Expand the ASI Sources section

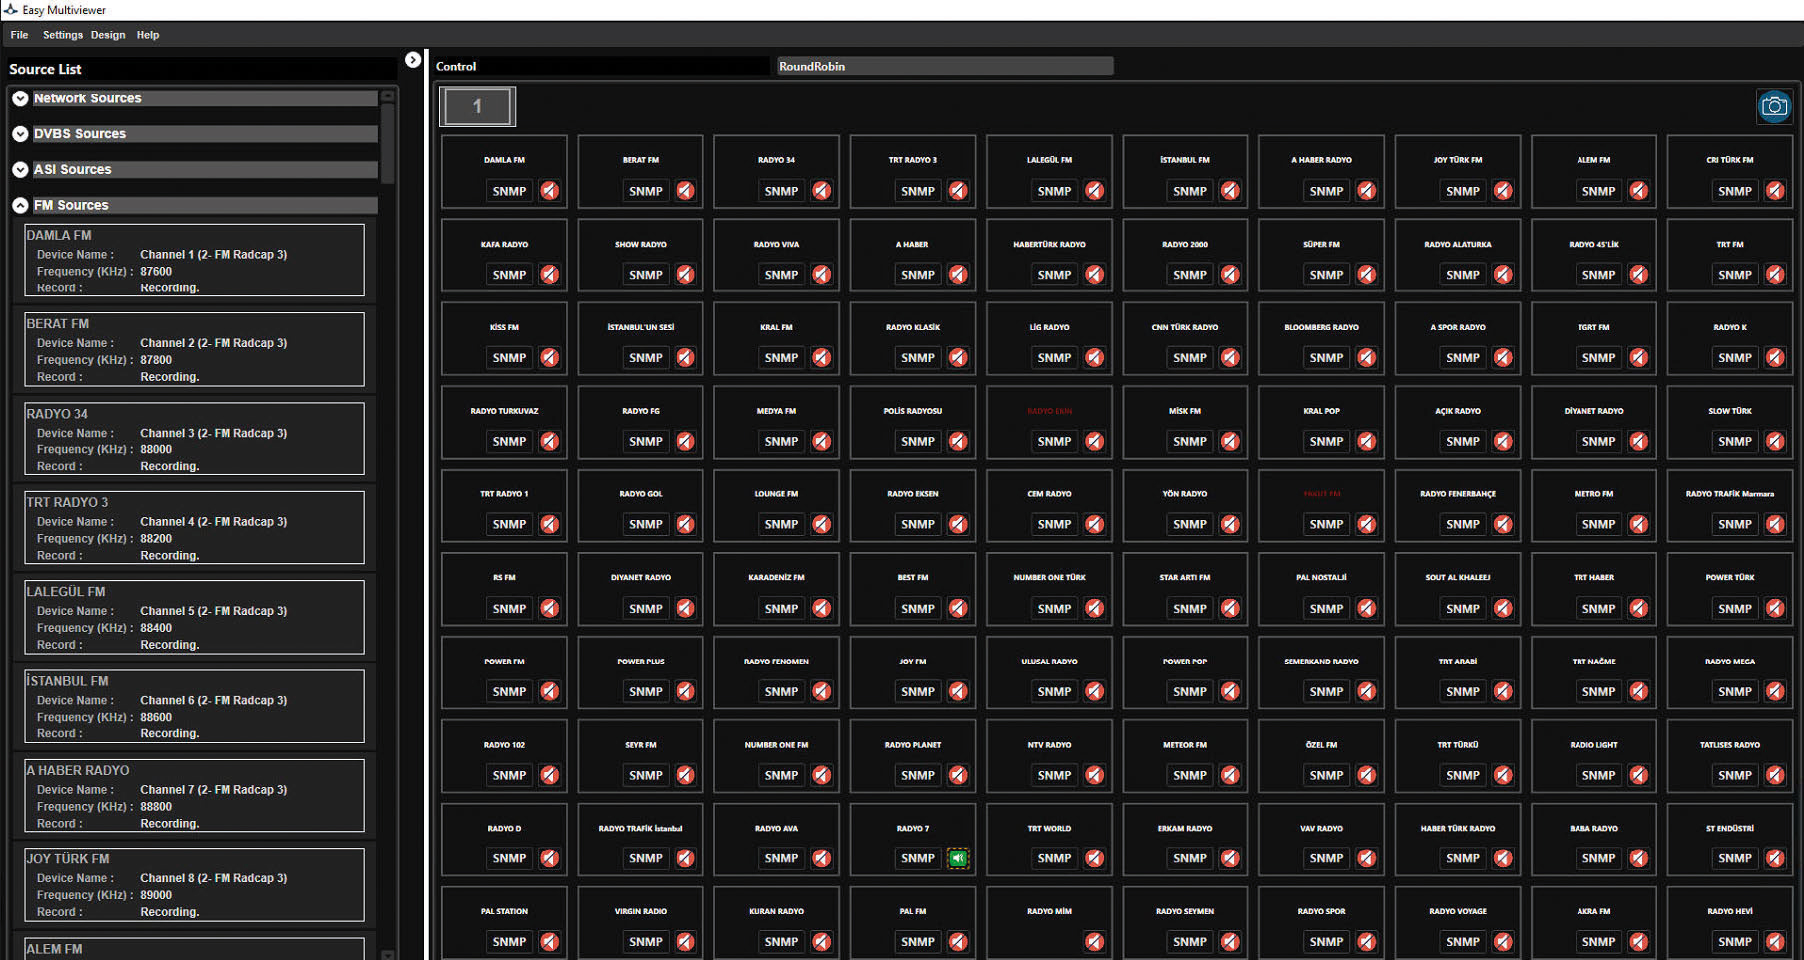pos(20,170)
